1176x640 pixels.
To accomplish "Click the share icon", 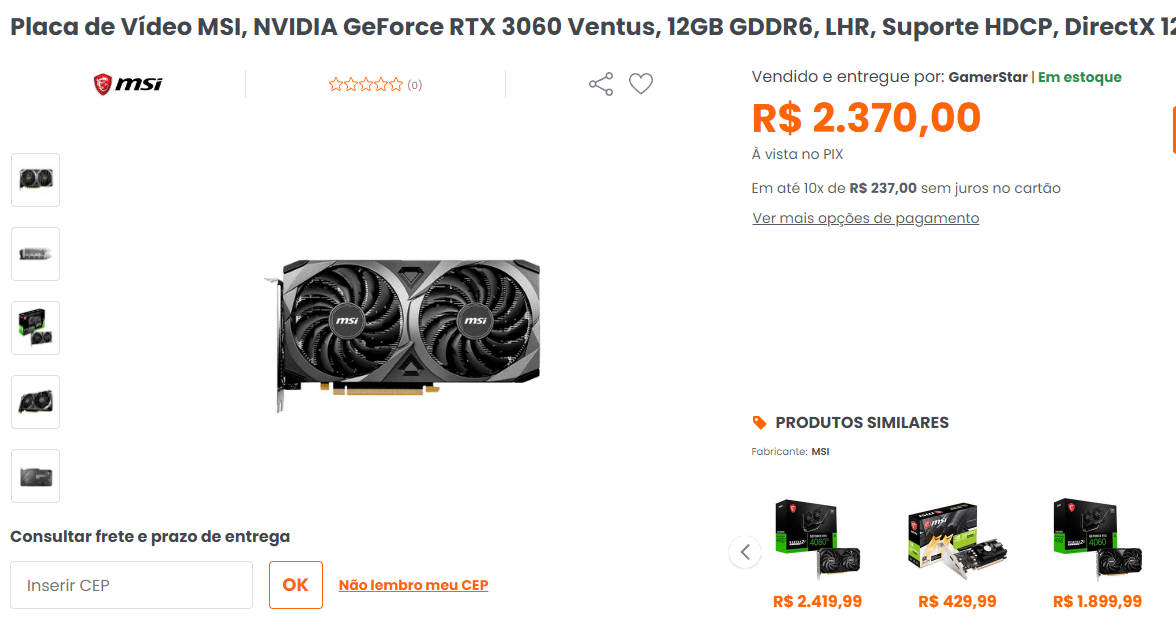I will point(601,84).
